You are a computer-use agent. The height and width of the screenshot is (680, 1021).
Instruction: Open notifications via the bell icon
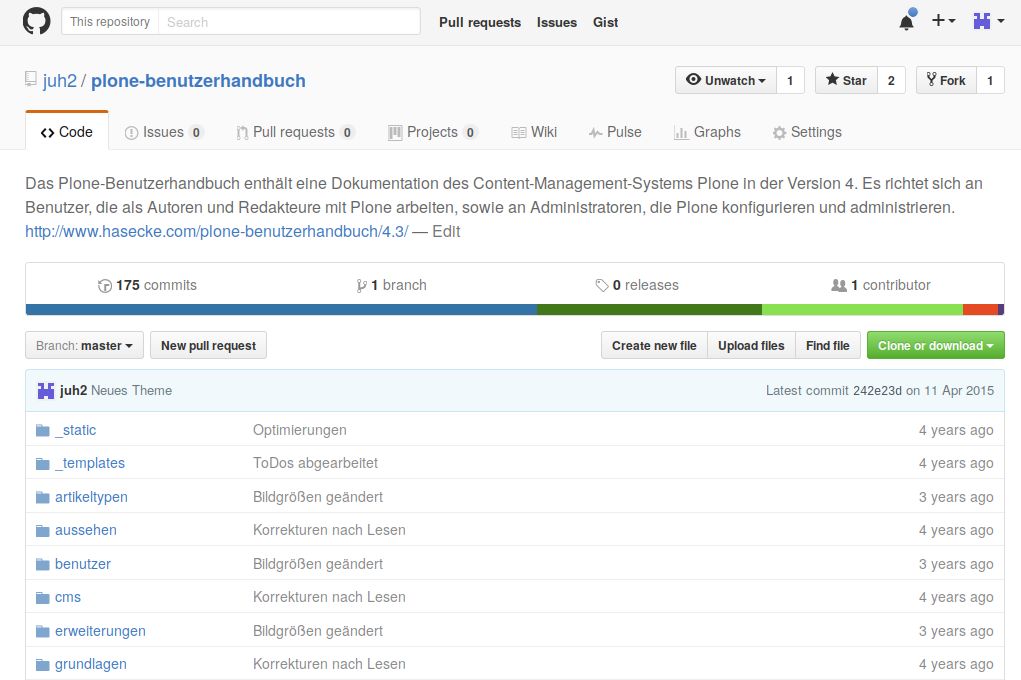coord(905,21)
